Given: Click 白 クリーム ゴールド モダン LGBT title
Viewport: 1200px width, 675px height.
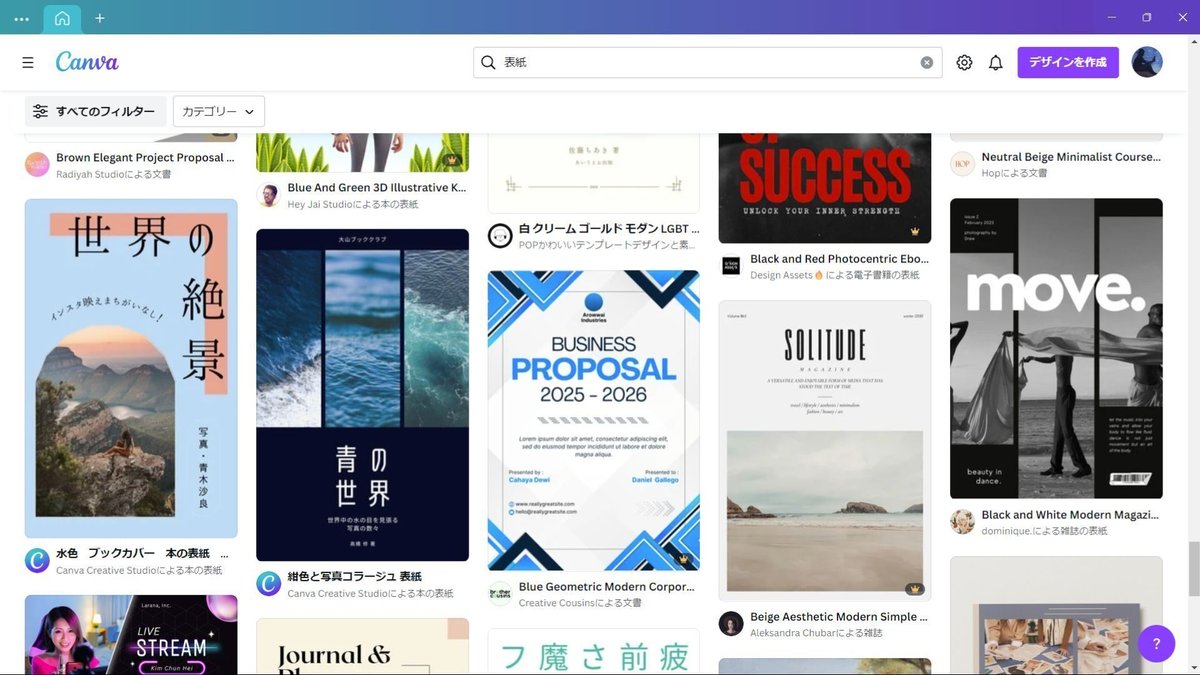Looking at the screenshot, I should 609,229.
